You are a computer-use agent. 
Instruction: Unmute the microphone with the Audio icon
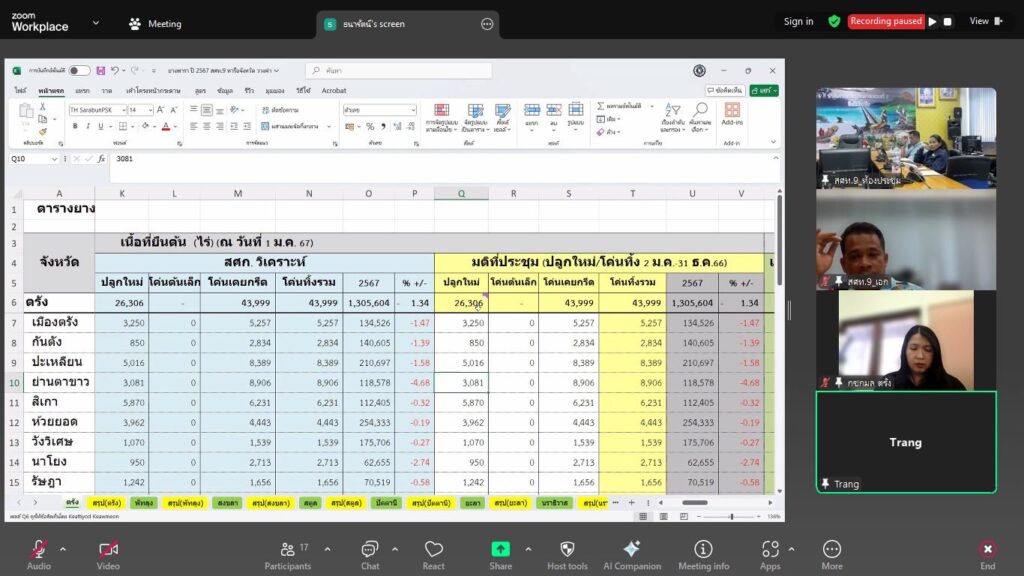[39, 549]
